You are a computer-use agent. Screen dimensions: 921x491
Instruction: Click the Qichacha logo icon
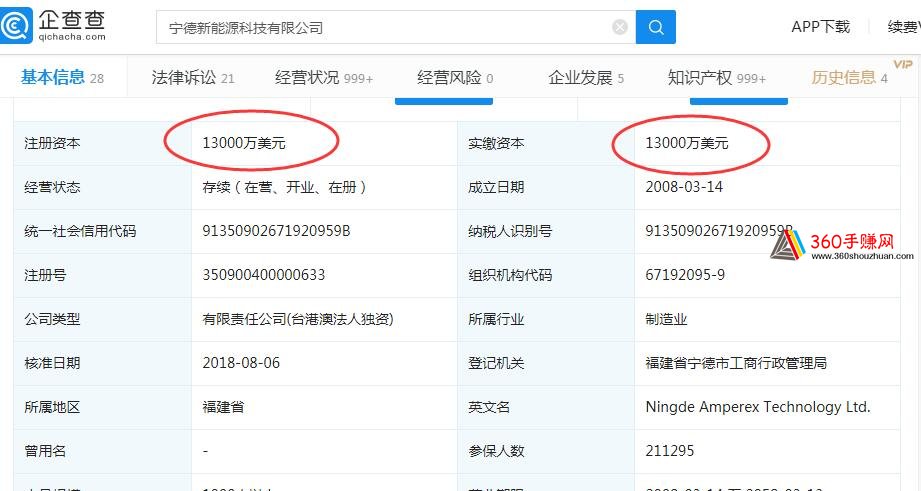[x=16, y=25]
